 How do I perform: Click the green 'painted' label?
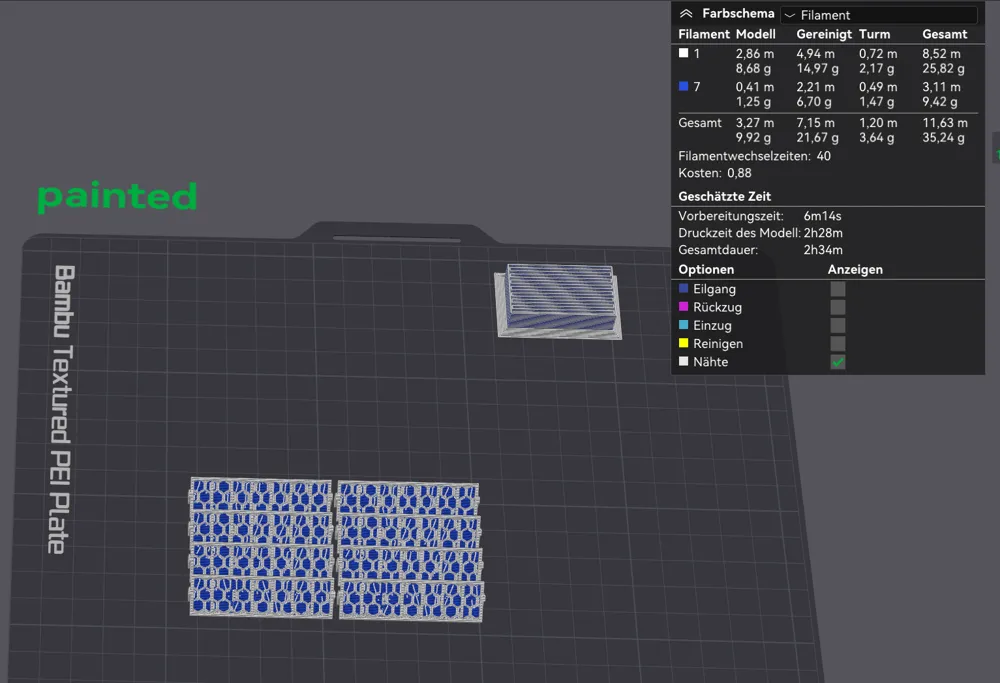(116, 197)
